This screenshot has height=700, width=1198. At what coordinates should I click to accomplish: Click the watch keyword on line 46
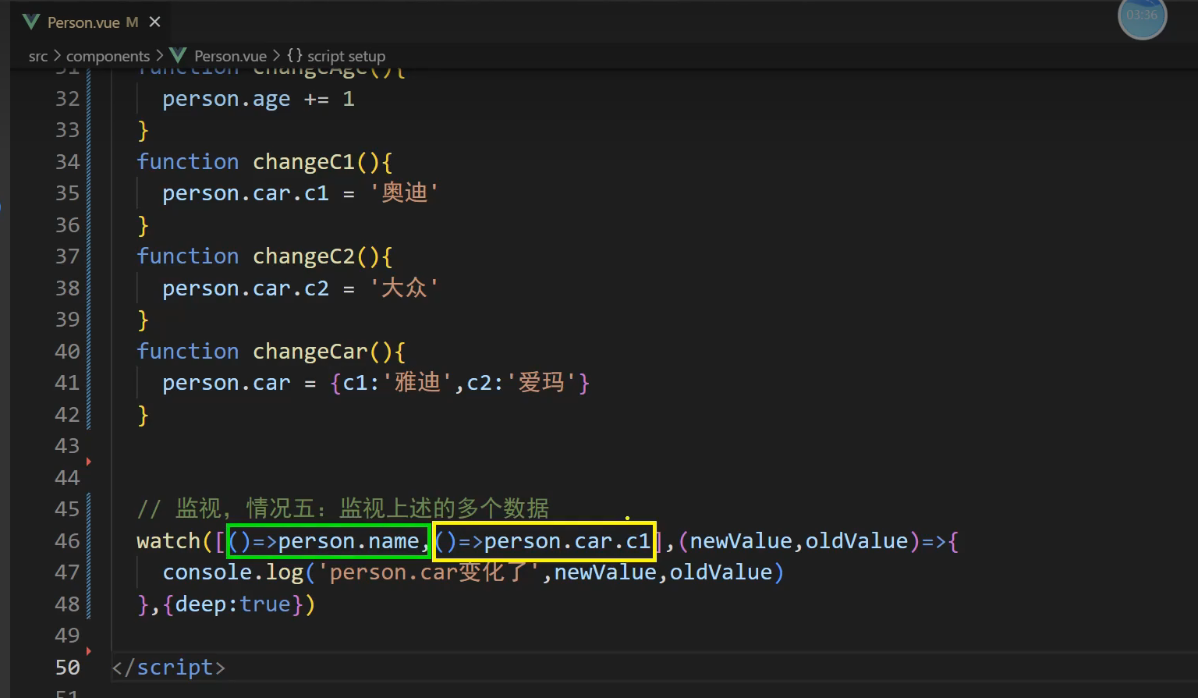click(169, 541)
